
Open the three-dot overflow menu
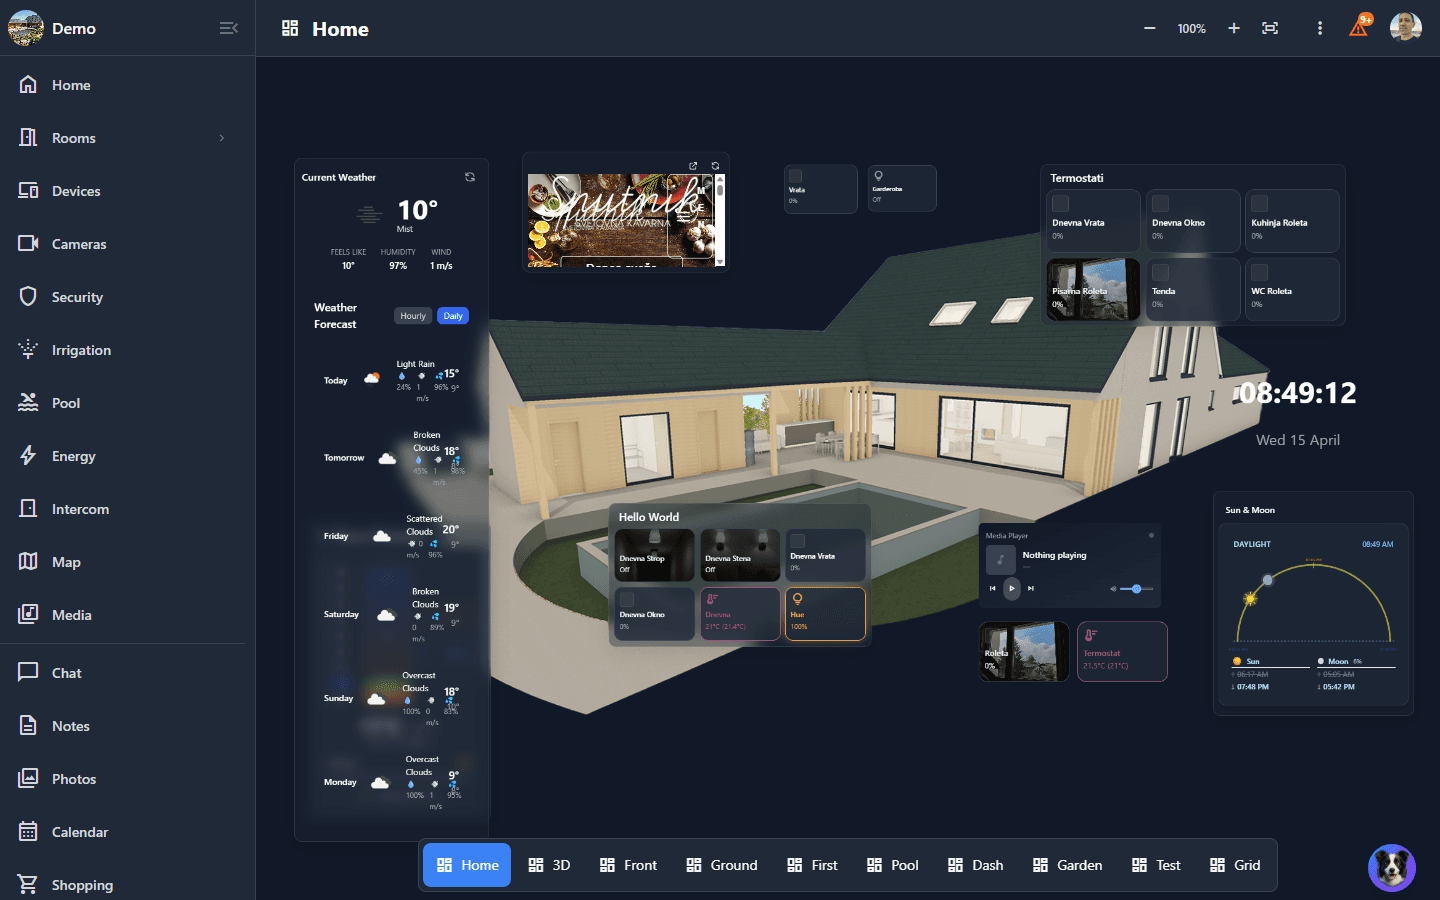[1320, 28]
